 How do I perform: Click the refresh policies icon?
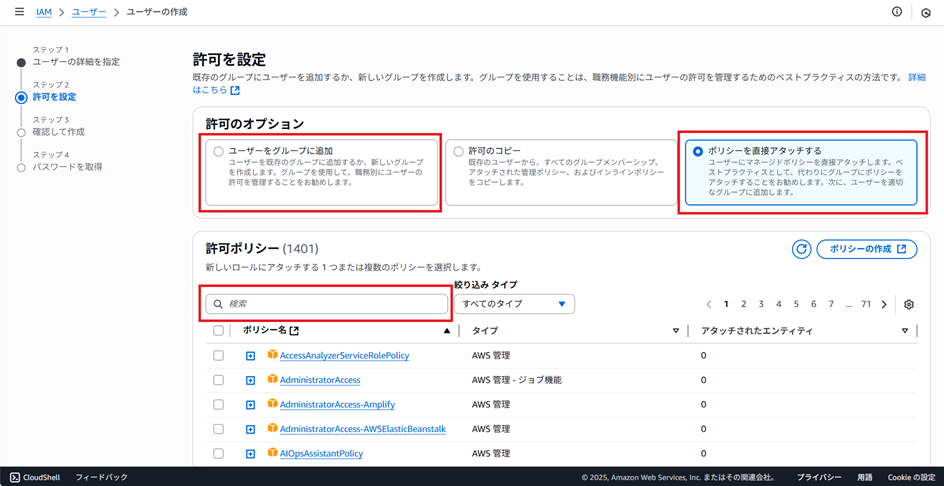coord(801,249)
